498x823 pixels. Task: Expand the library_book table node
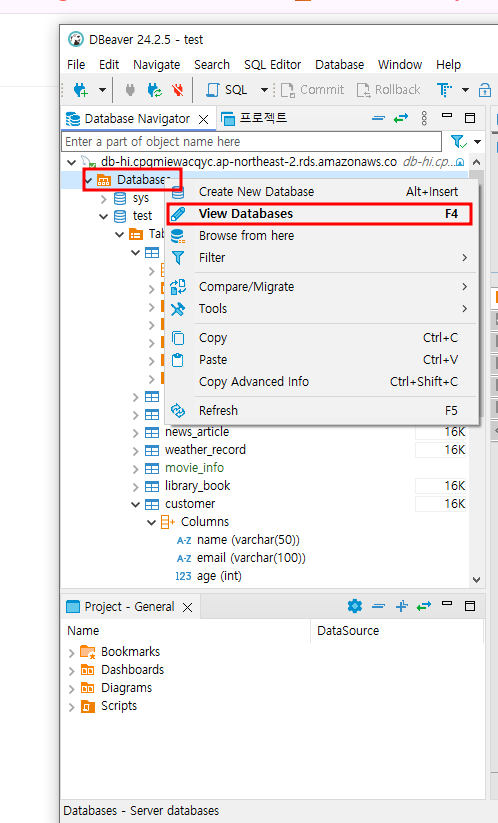(135, 487)
